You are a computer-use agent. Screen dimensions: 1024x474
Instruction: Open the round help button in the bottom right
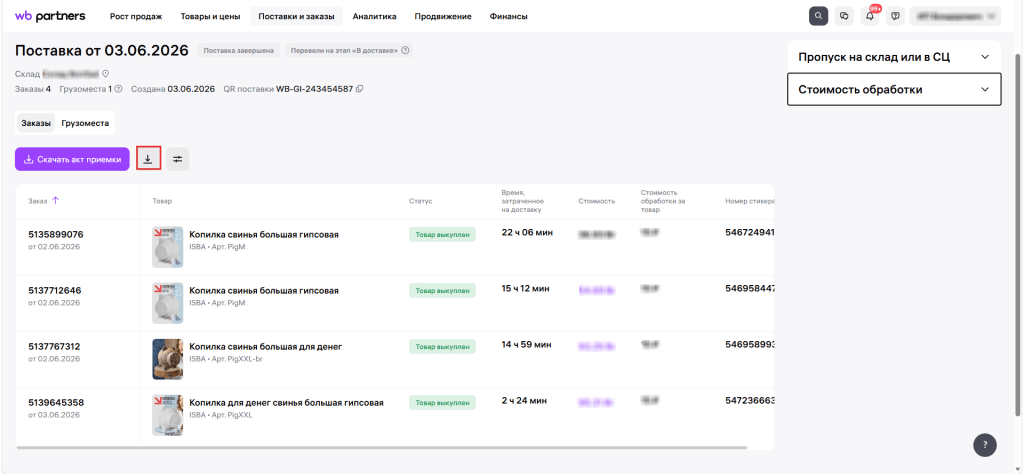985,445
